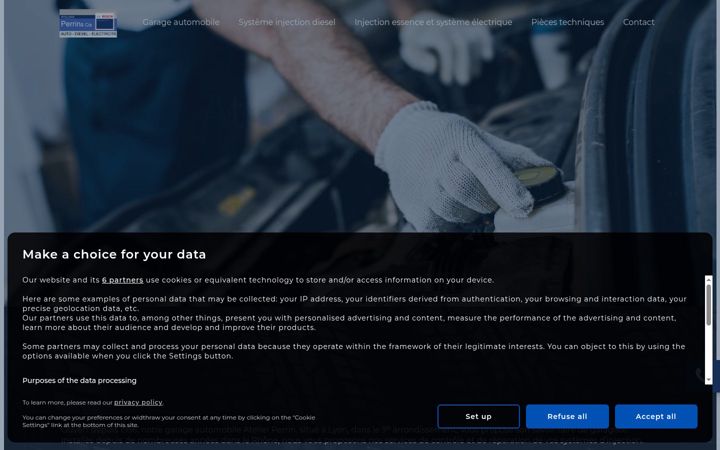This screenshot has height=450, width=720.
Task: Open the Garage automobile menu item
Action: pyautogui.click(x=181, y=22)
